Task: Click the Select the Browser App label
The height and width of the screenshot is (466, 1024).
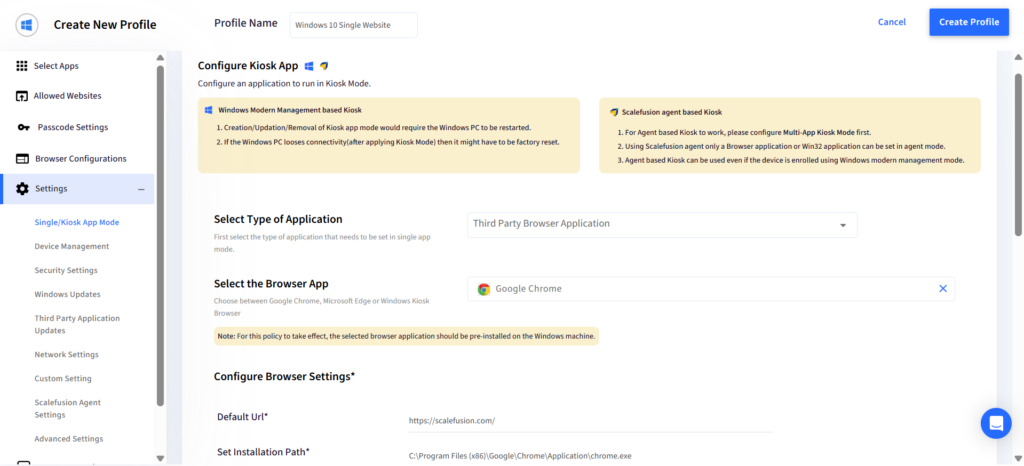Action: coord(271,284)
